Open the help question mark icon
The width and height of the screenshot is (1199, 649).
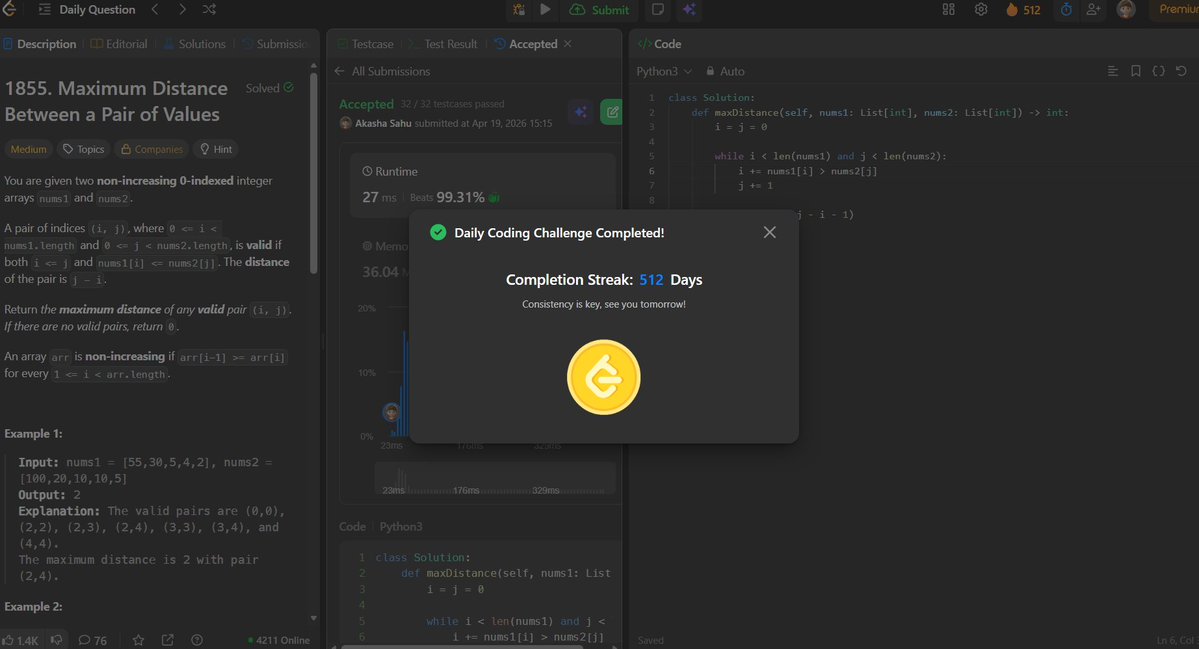pos(197,640)
